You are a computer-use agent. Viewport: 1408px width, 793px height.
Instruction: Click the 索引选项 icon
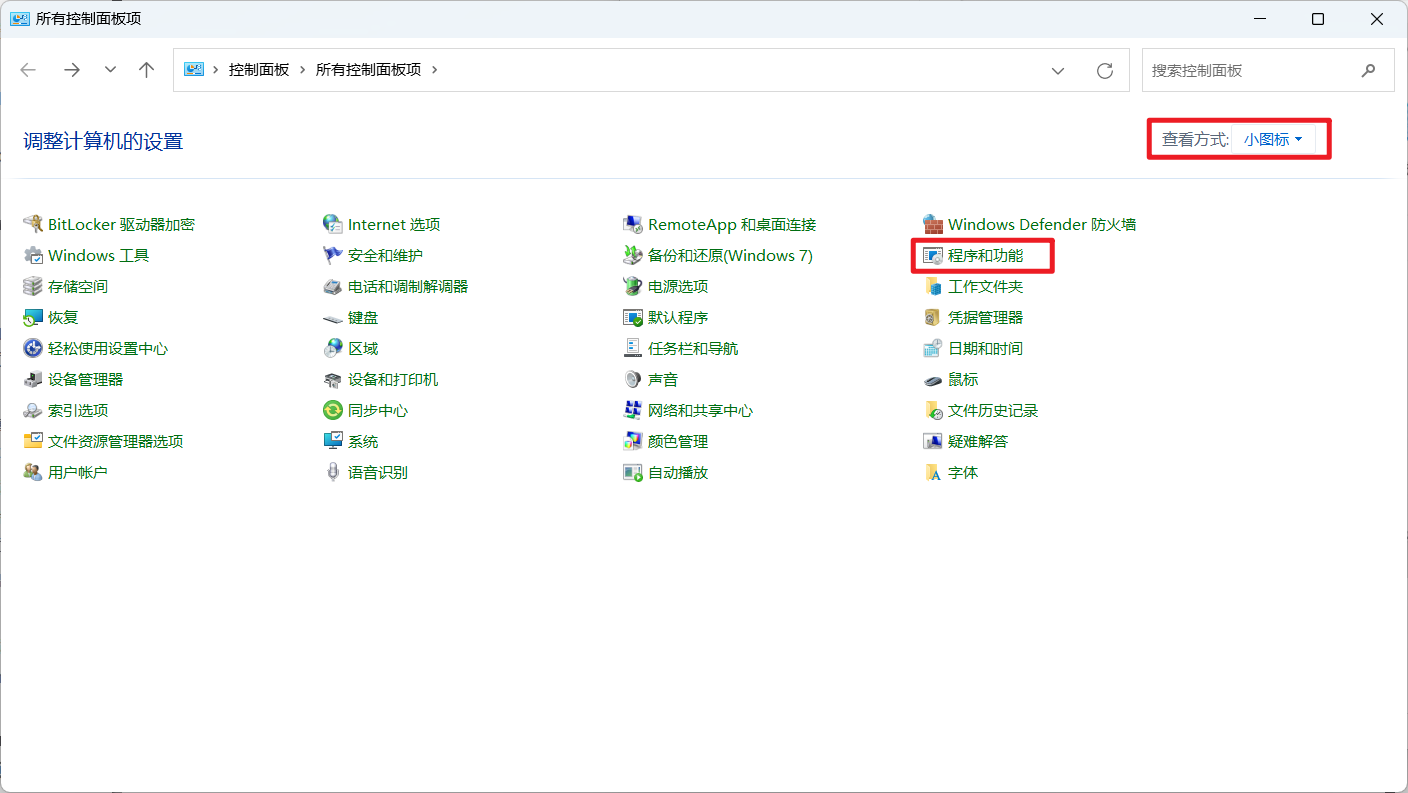point(33,410)
